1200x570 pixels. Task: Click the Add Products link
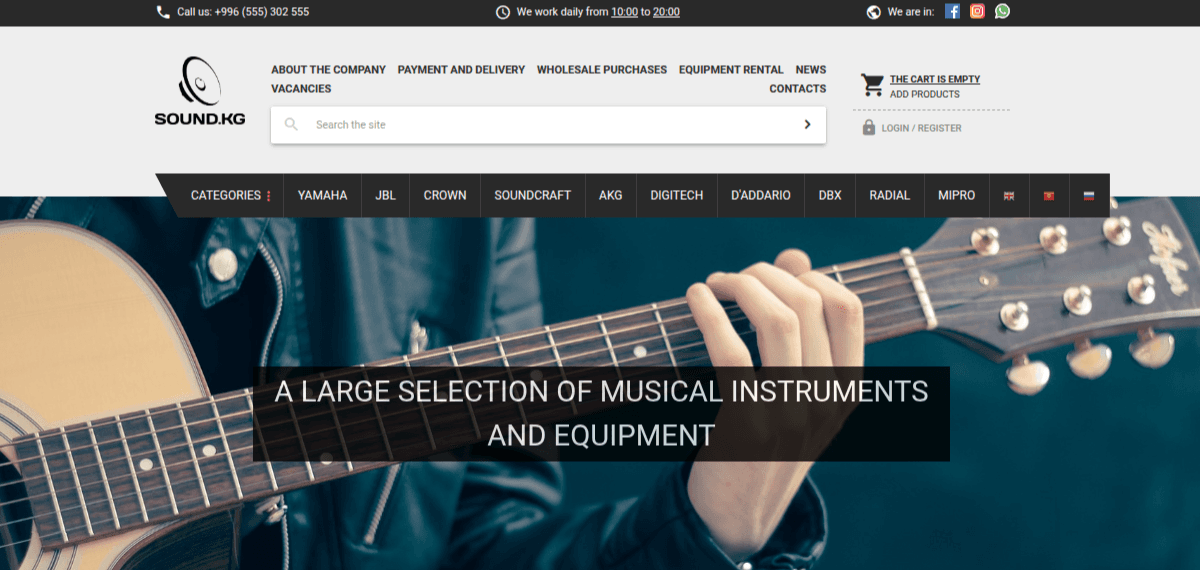pos(925,94)
